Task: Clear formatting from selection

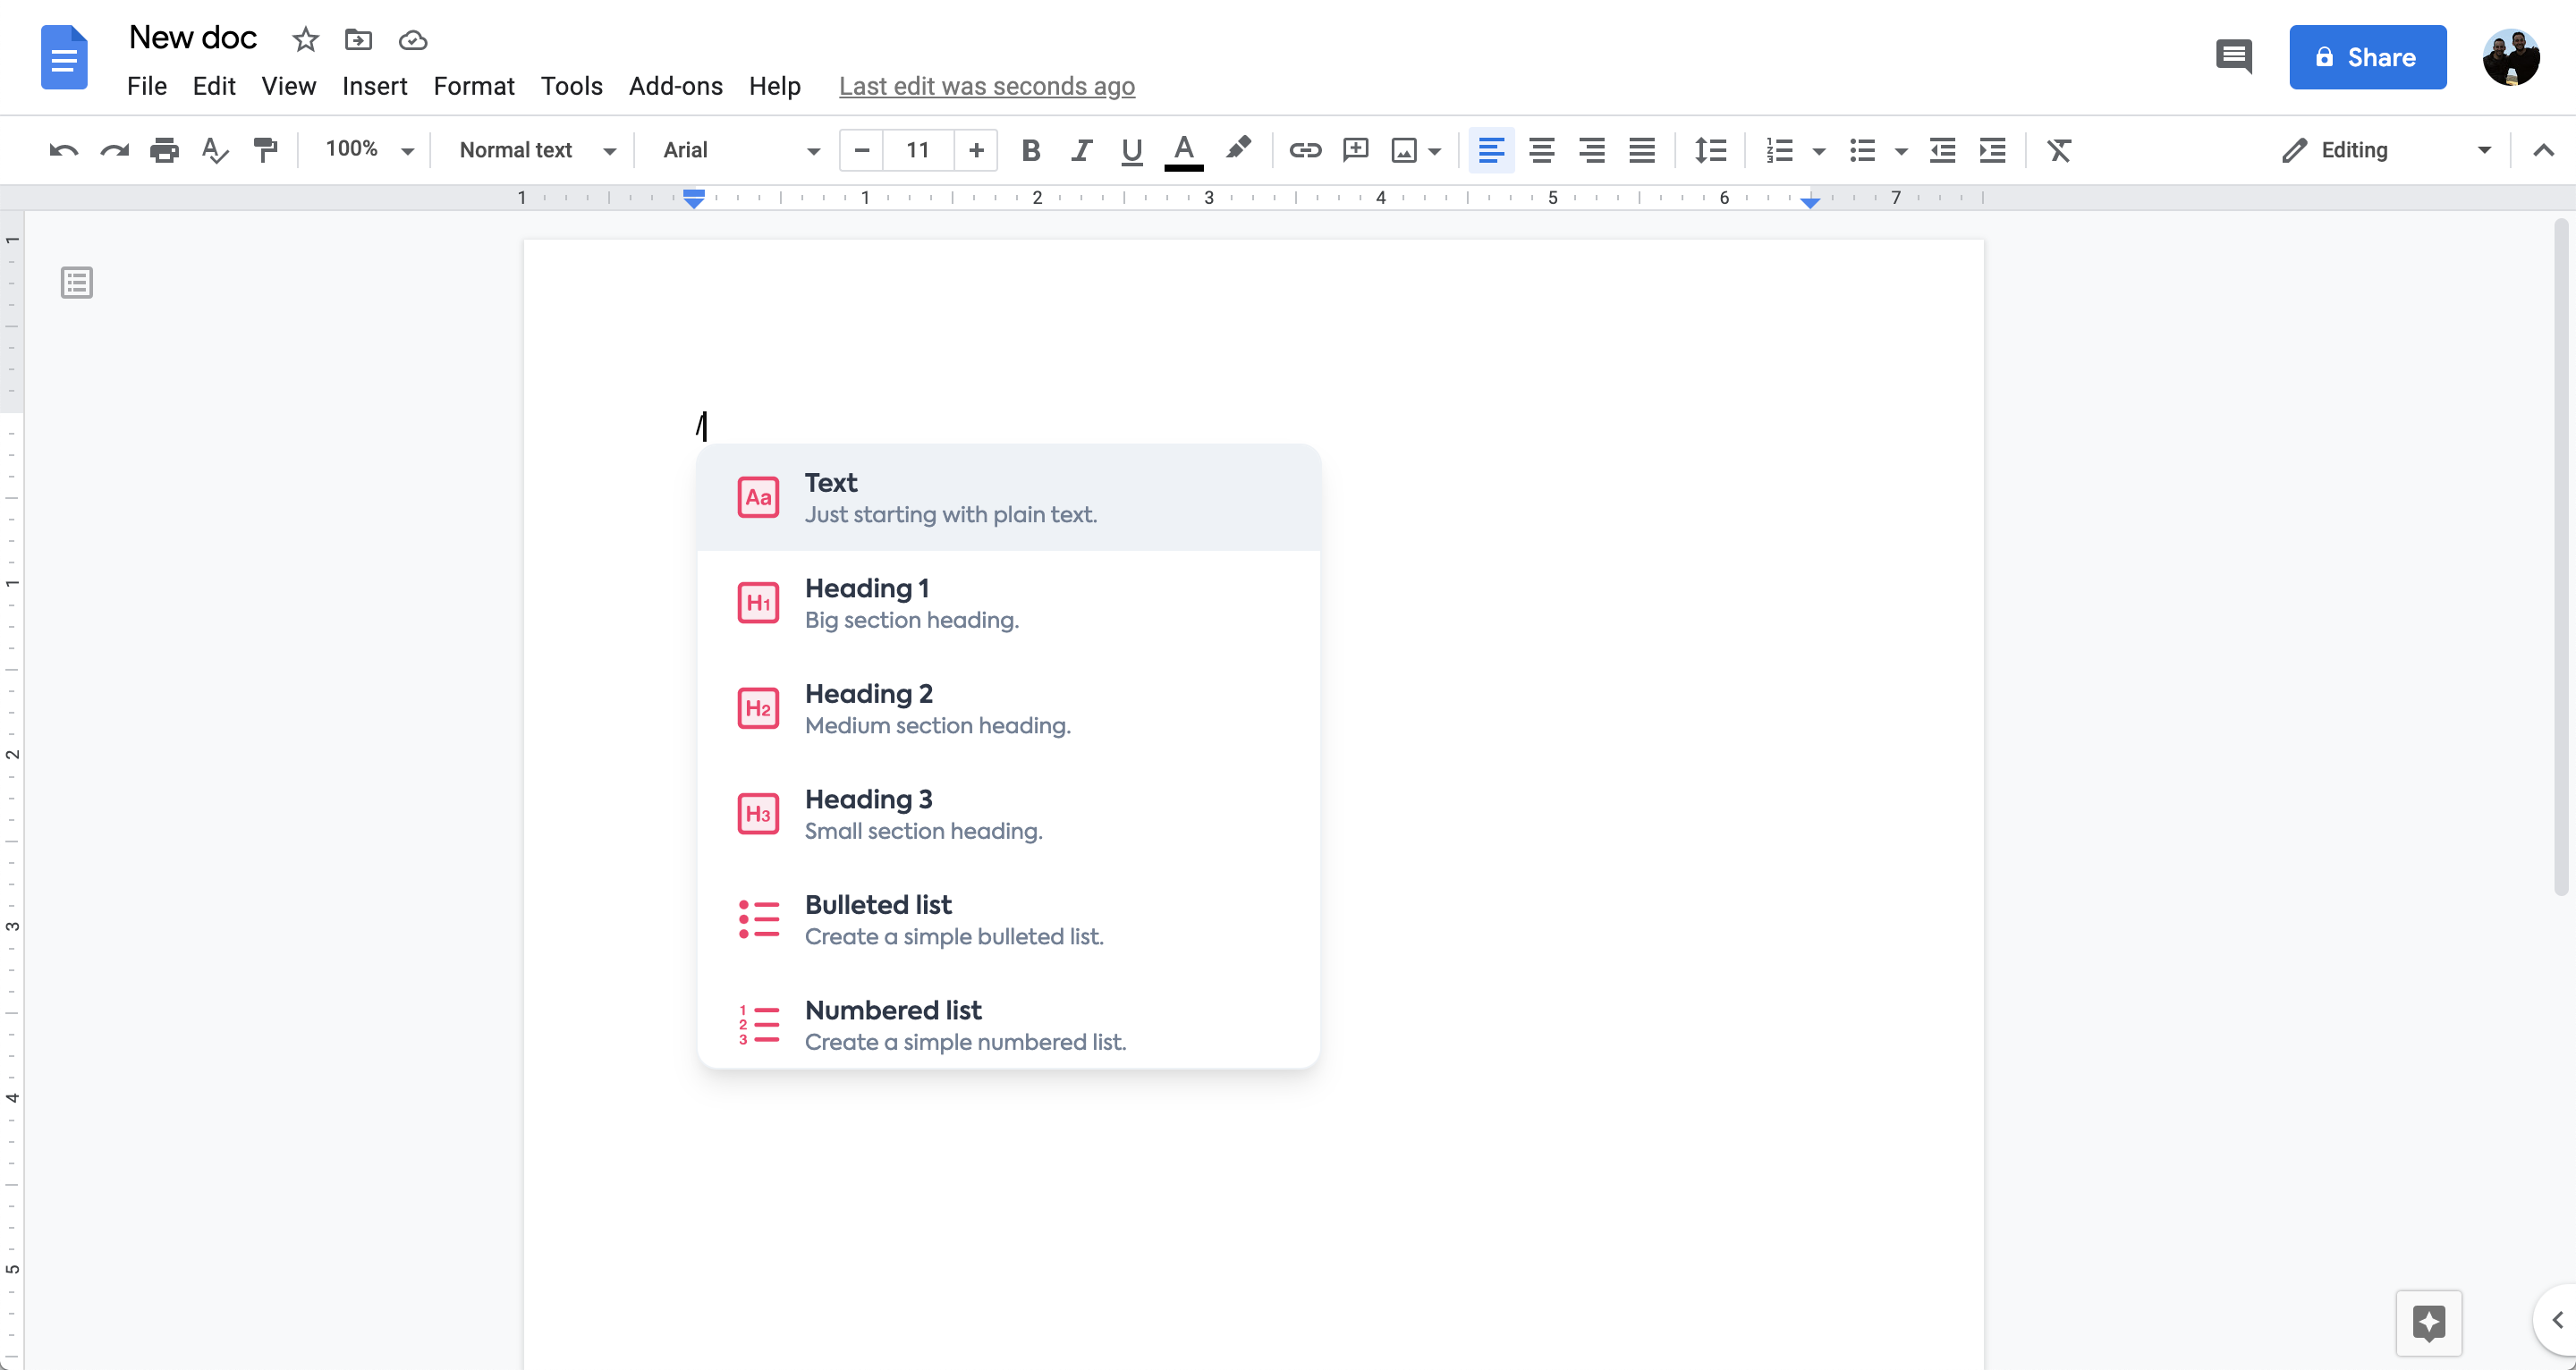Action: pos(2059,150)
